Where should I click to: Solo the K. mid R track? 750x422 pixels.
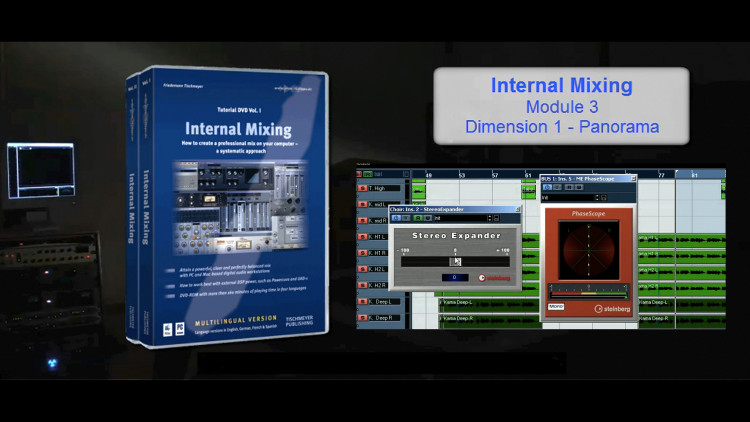[x=363, y=221]
